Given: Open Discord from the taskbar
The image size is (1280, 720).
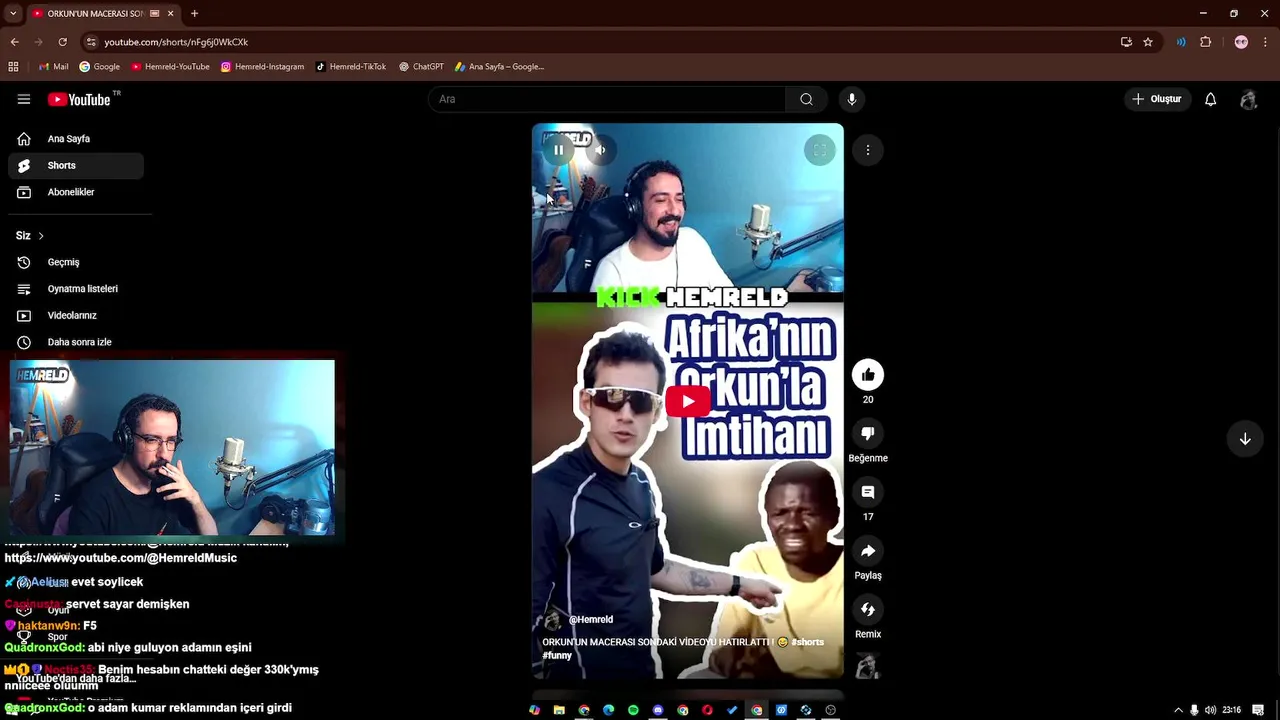Looking at the screenshot, I should (x=658, y=710).
